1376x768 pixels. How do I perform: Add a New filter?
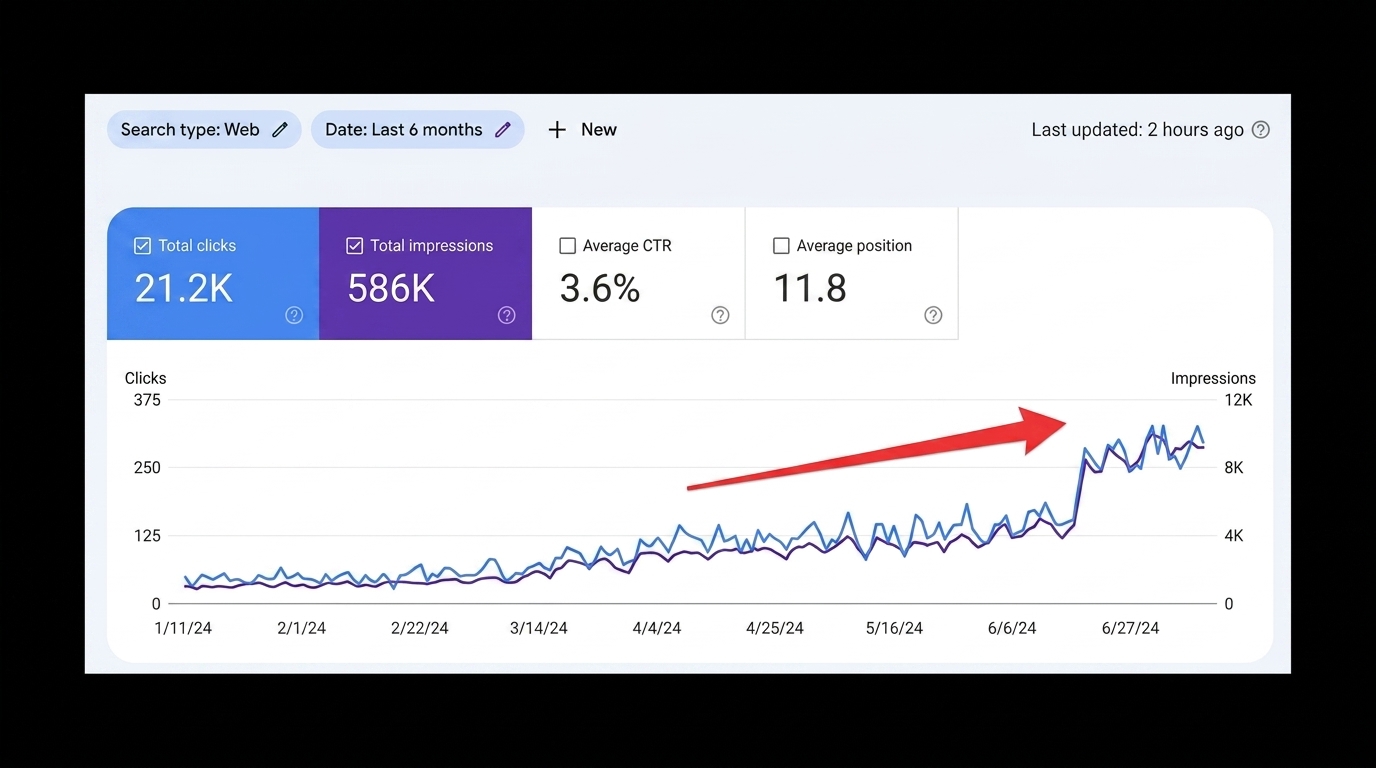[x=582, y=130]
